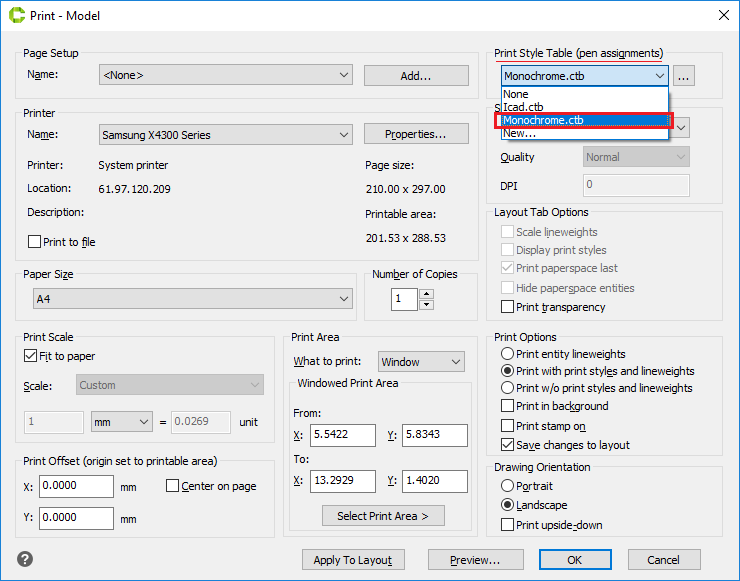This screenshot has width=740, height=581.
Task: Open Paper Size A4 dropdown
Action: (193, 299)
